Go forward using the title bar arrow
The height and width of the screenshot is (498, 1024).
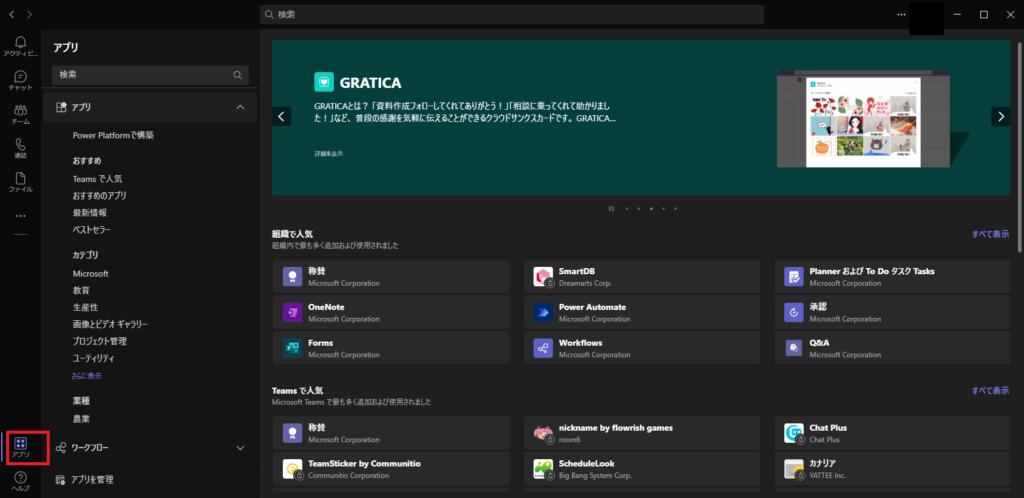(29, 14)
